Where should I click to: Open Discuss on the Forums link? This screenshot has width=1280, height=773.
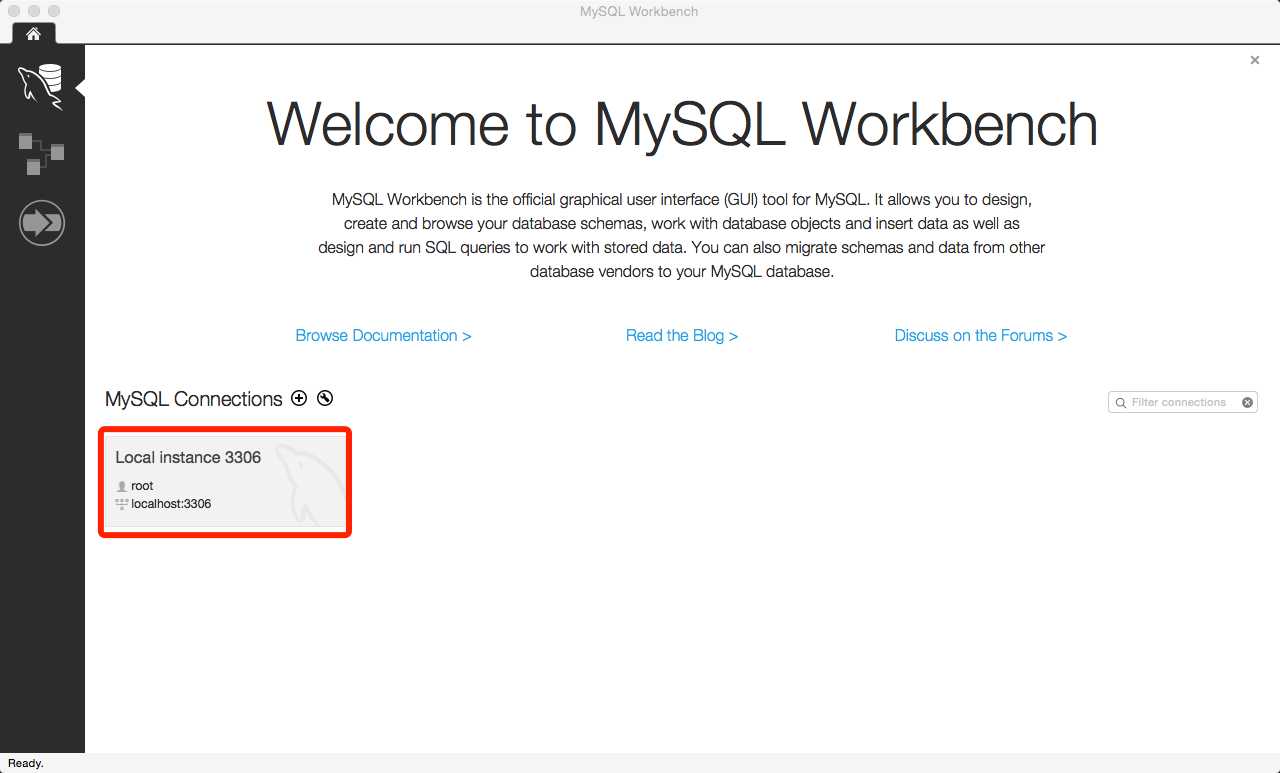click(981, 335)
